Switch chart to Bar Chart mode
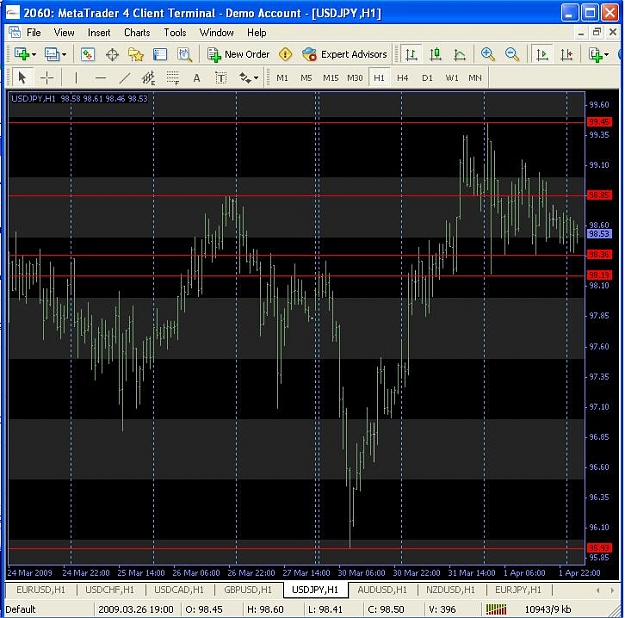Viewport: 625px width, 618px height. (411, 54)
